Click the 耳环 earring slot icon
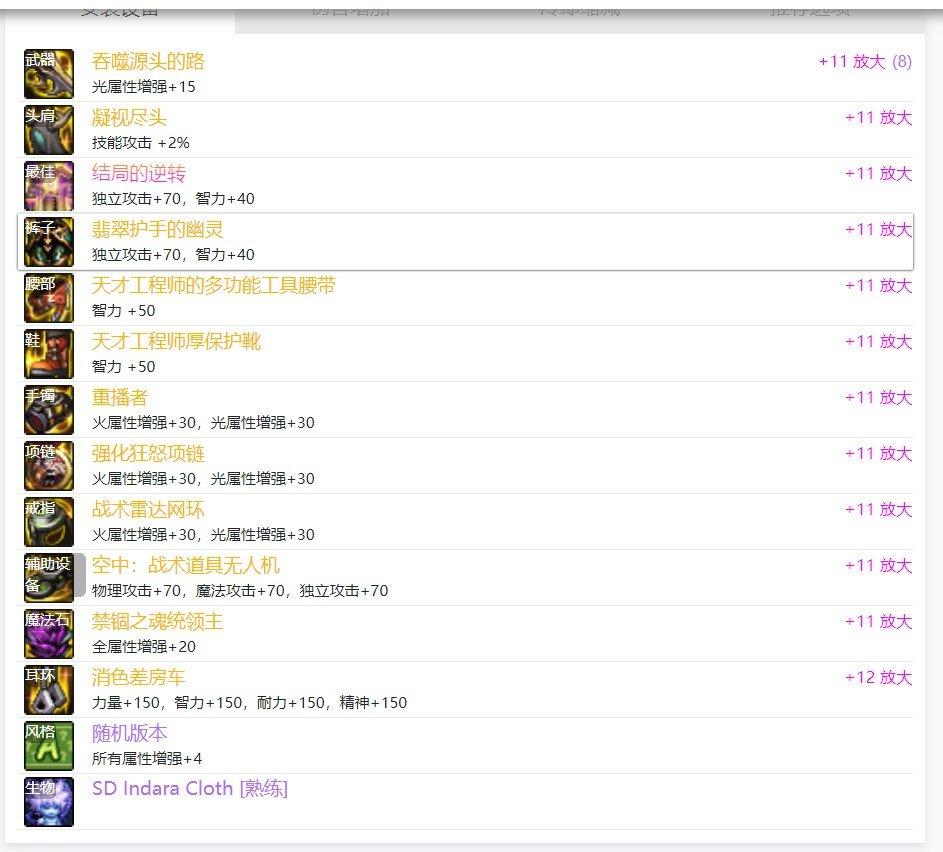The width and height of the screenshot is (943, 852). [49, 689]
